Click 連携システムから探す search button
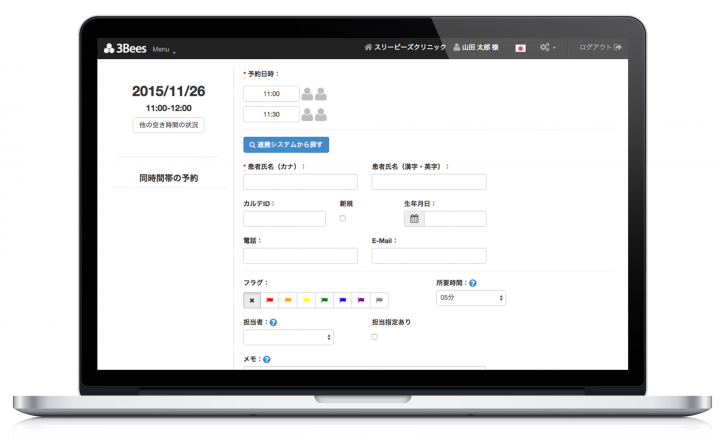This screenshot has height=438, width=720. coord(286,145)
